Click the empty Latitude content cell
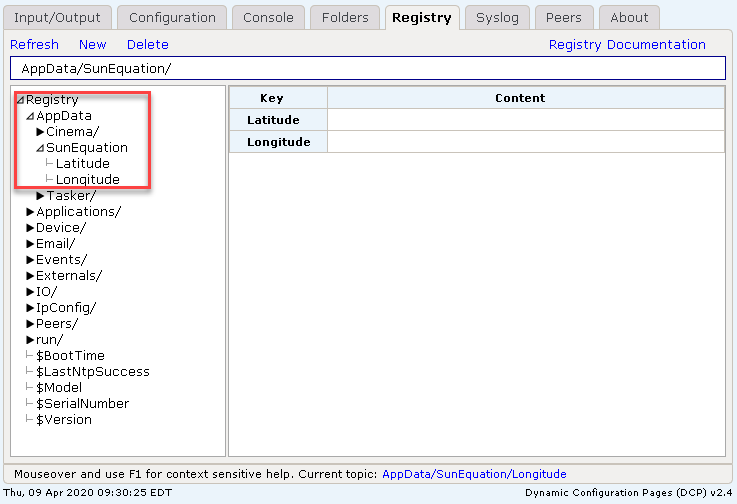The width and height of the screenshot is (737, 504). point(526,120)
